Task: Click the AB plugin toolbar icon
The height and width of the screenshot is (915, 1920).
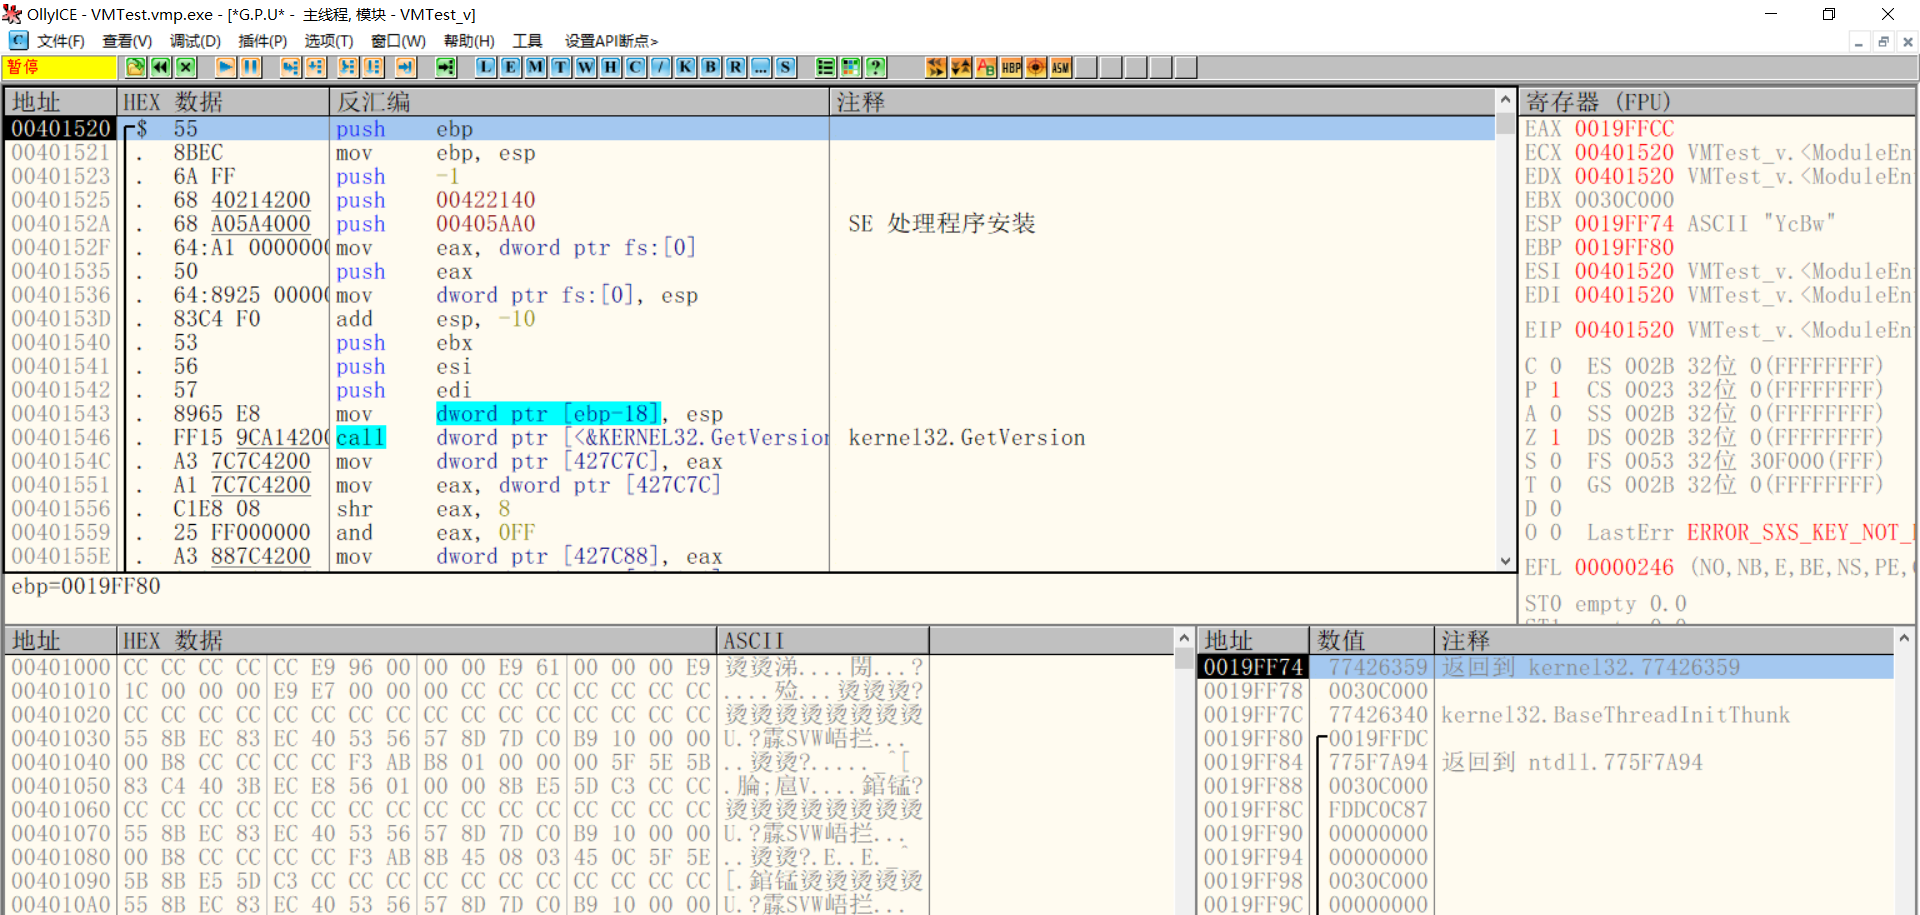Action: pyautogui.click(x=986, y=67)
